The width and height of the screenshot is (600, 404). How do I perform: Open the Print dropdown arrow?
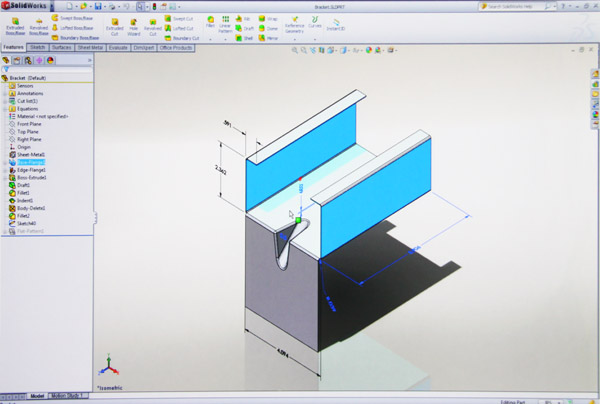(119, 7)
